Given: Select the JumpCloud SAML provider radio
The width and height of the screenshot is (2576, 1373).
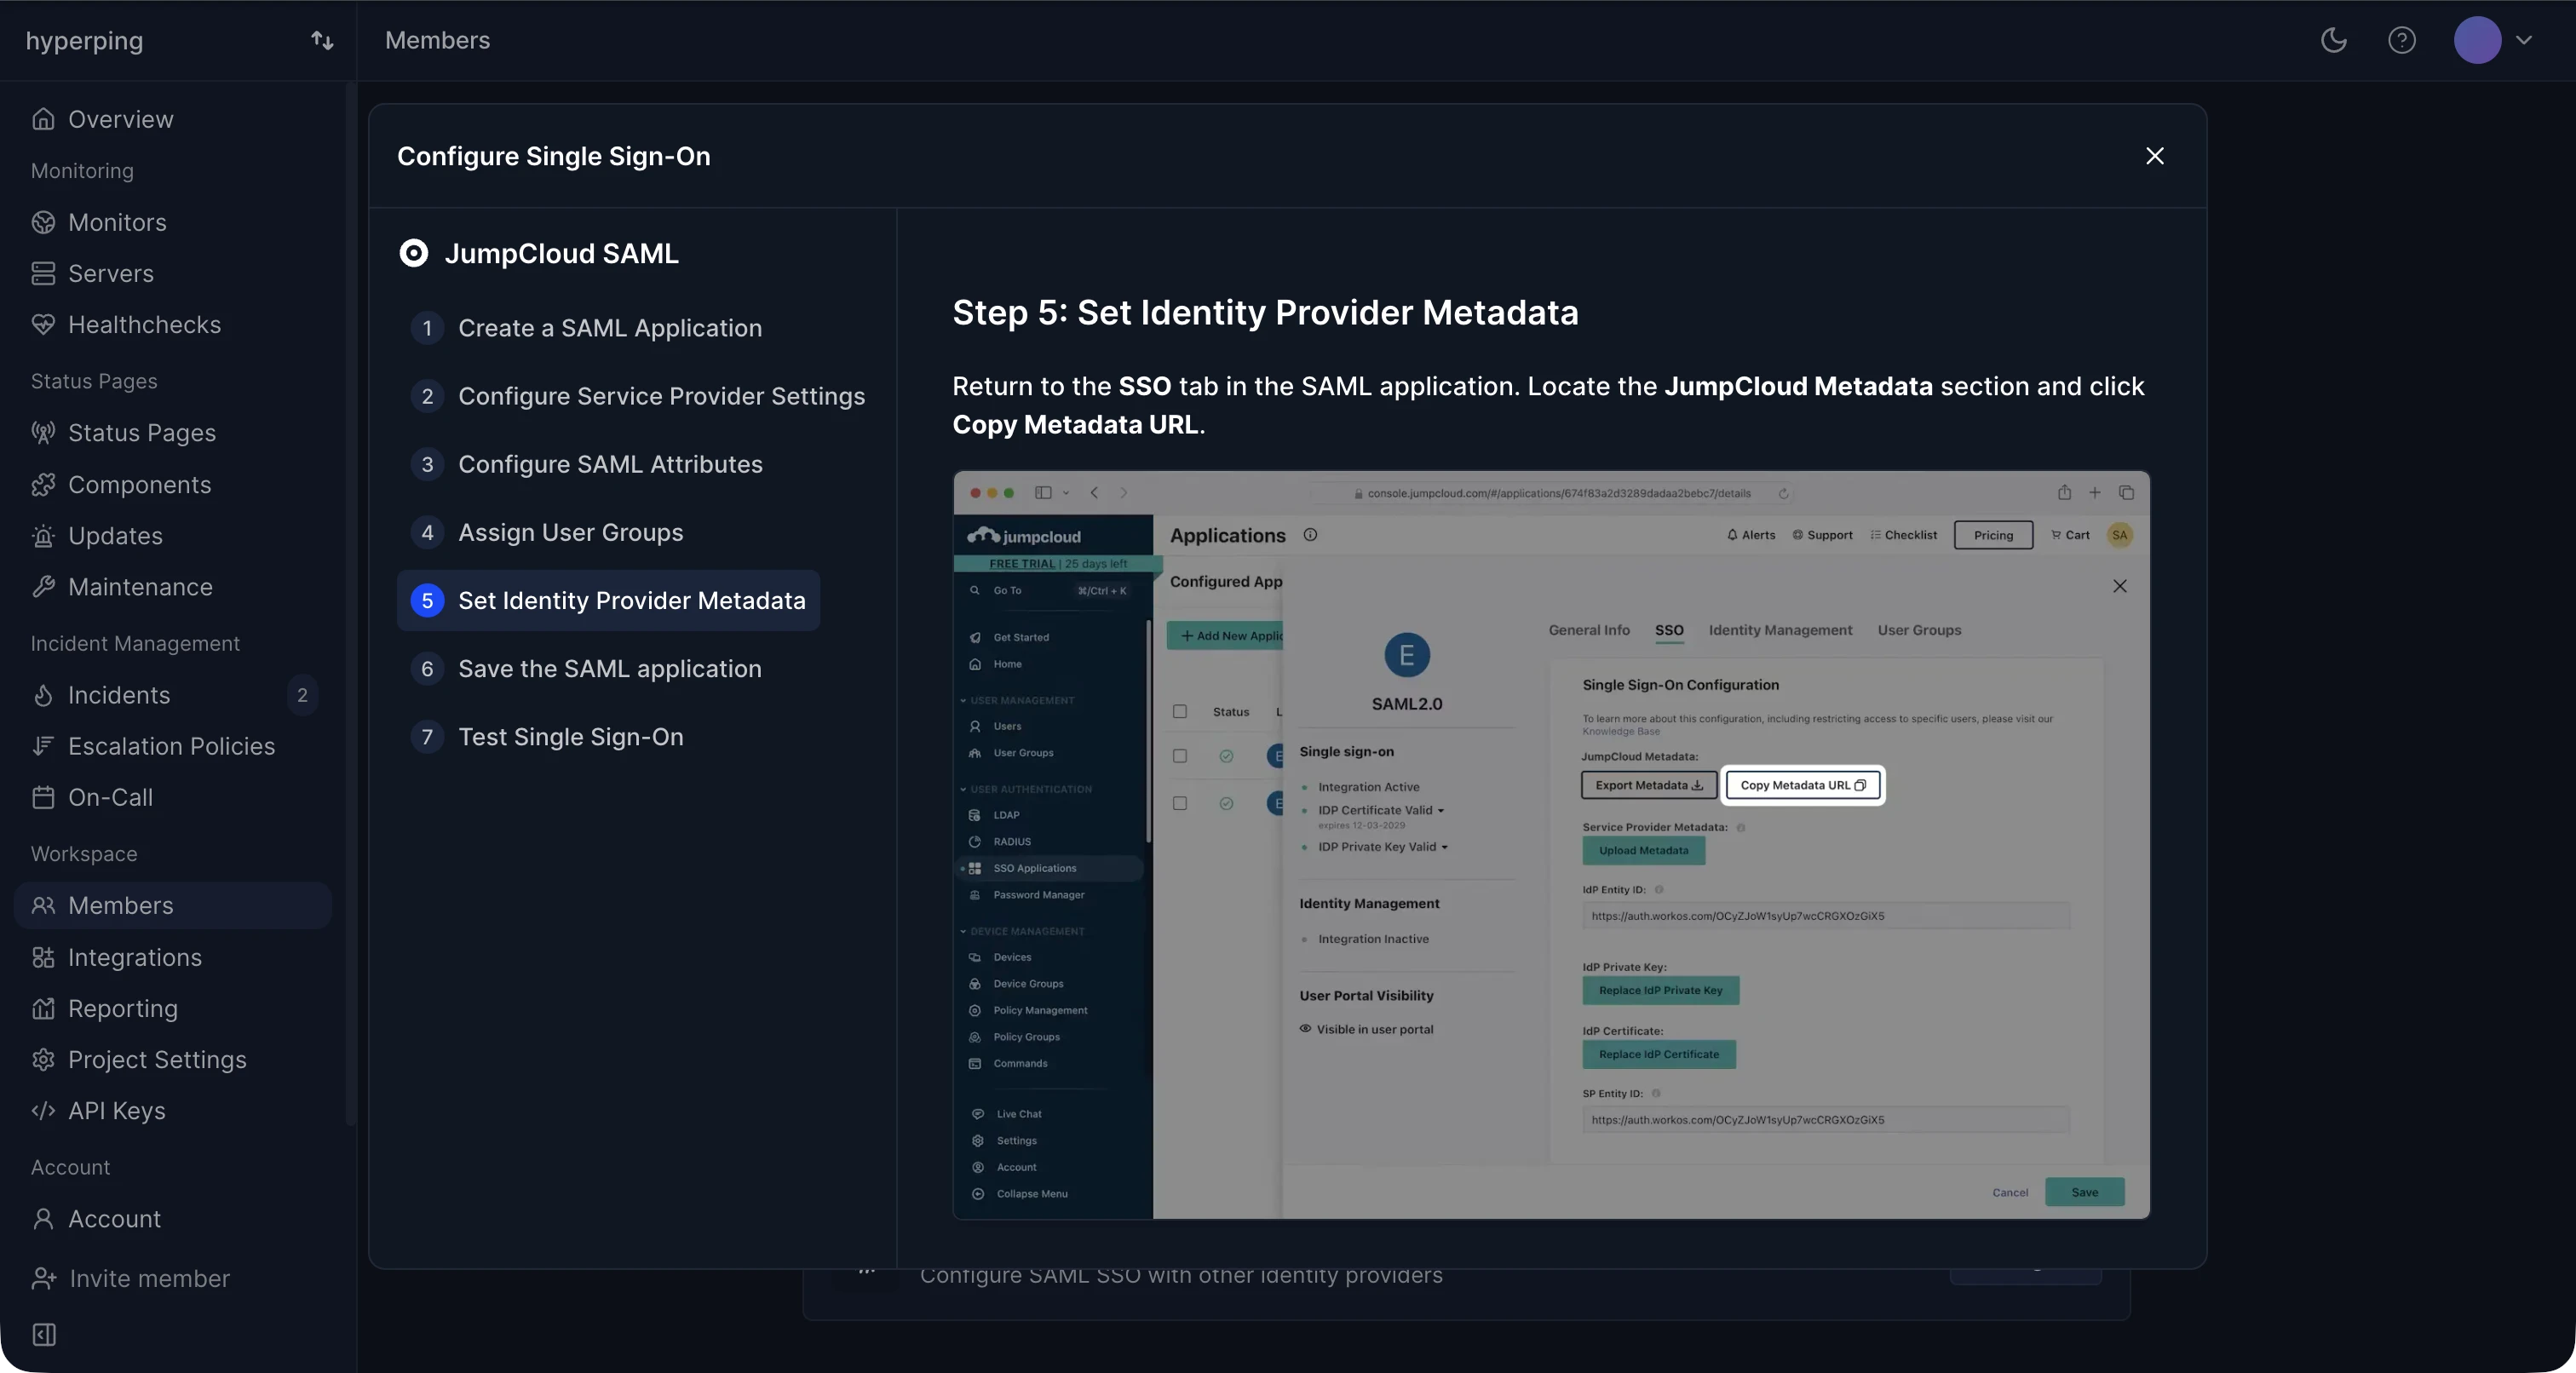Looking at the screenshot, I should click(413, 253).
